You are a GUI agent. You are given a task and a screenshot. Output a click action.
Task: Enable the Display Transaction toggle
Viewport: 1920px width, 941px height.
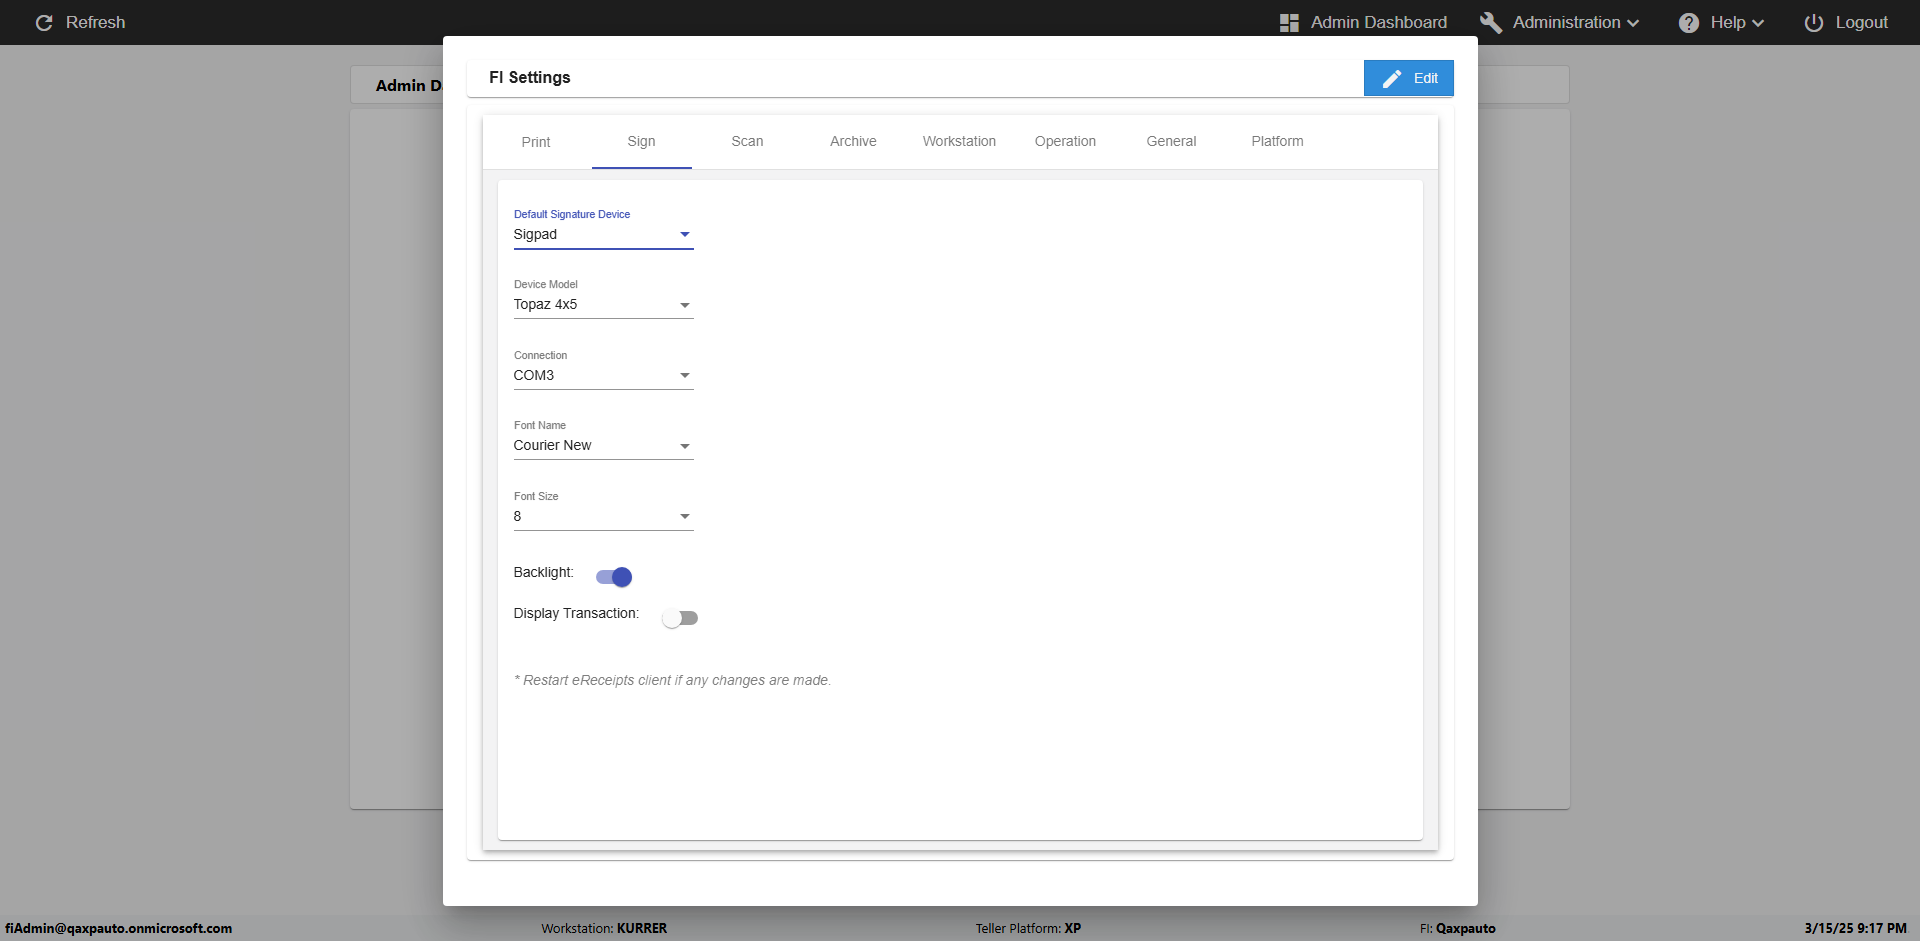point(680,618)
